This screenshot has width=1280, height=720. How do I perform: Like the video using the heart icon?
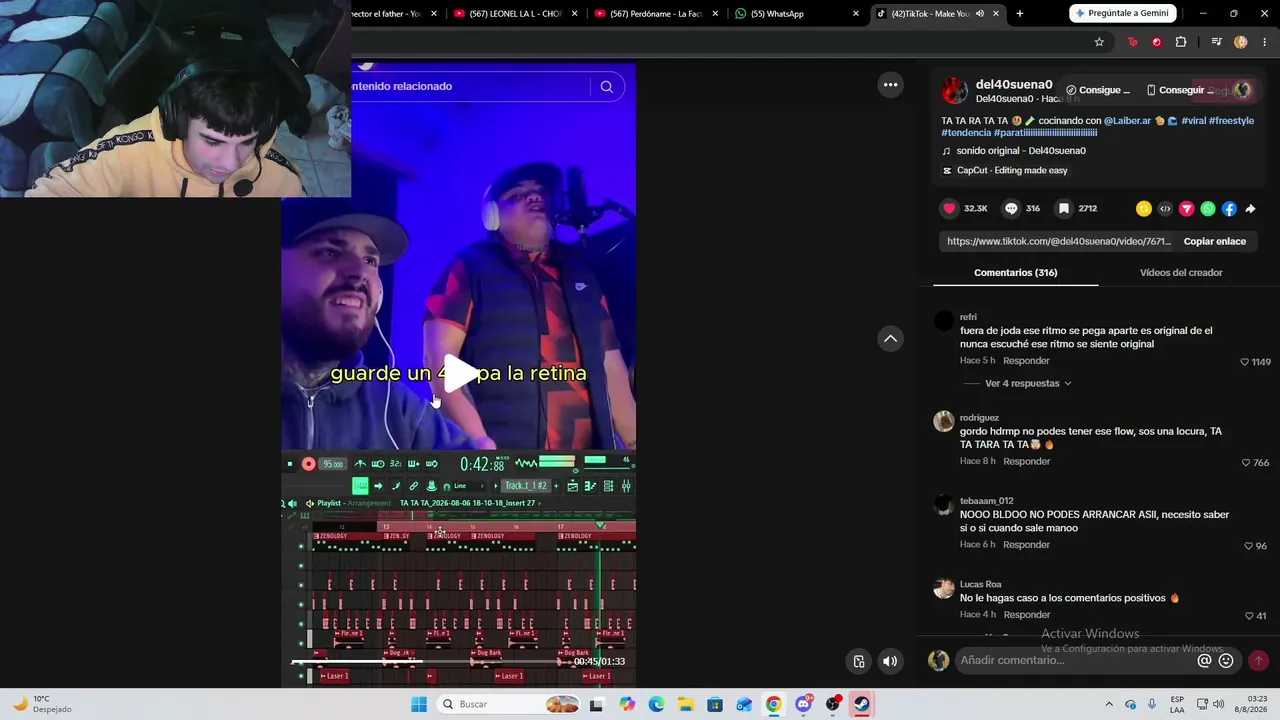click(949, 209)
